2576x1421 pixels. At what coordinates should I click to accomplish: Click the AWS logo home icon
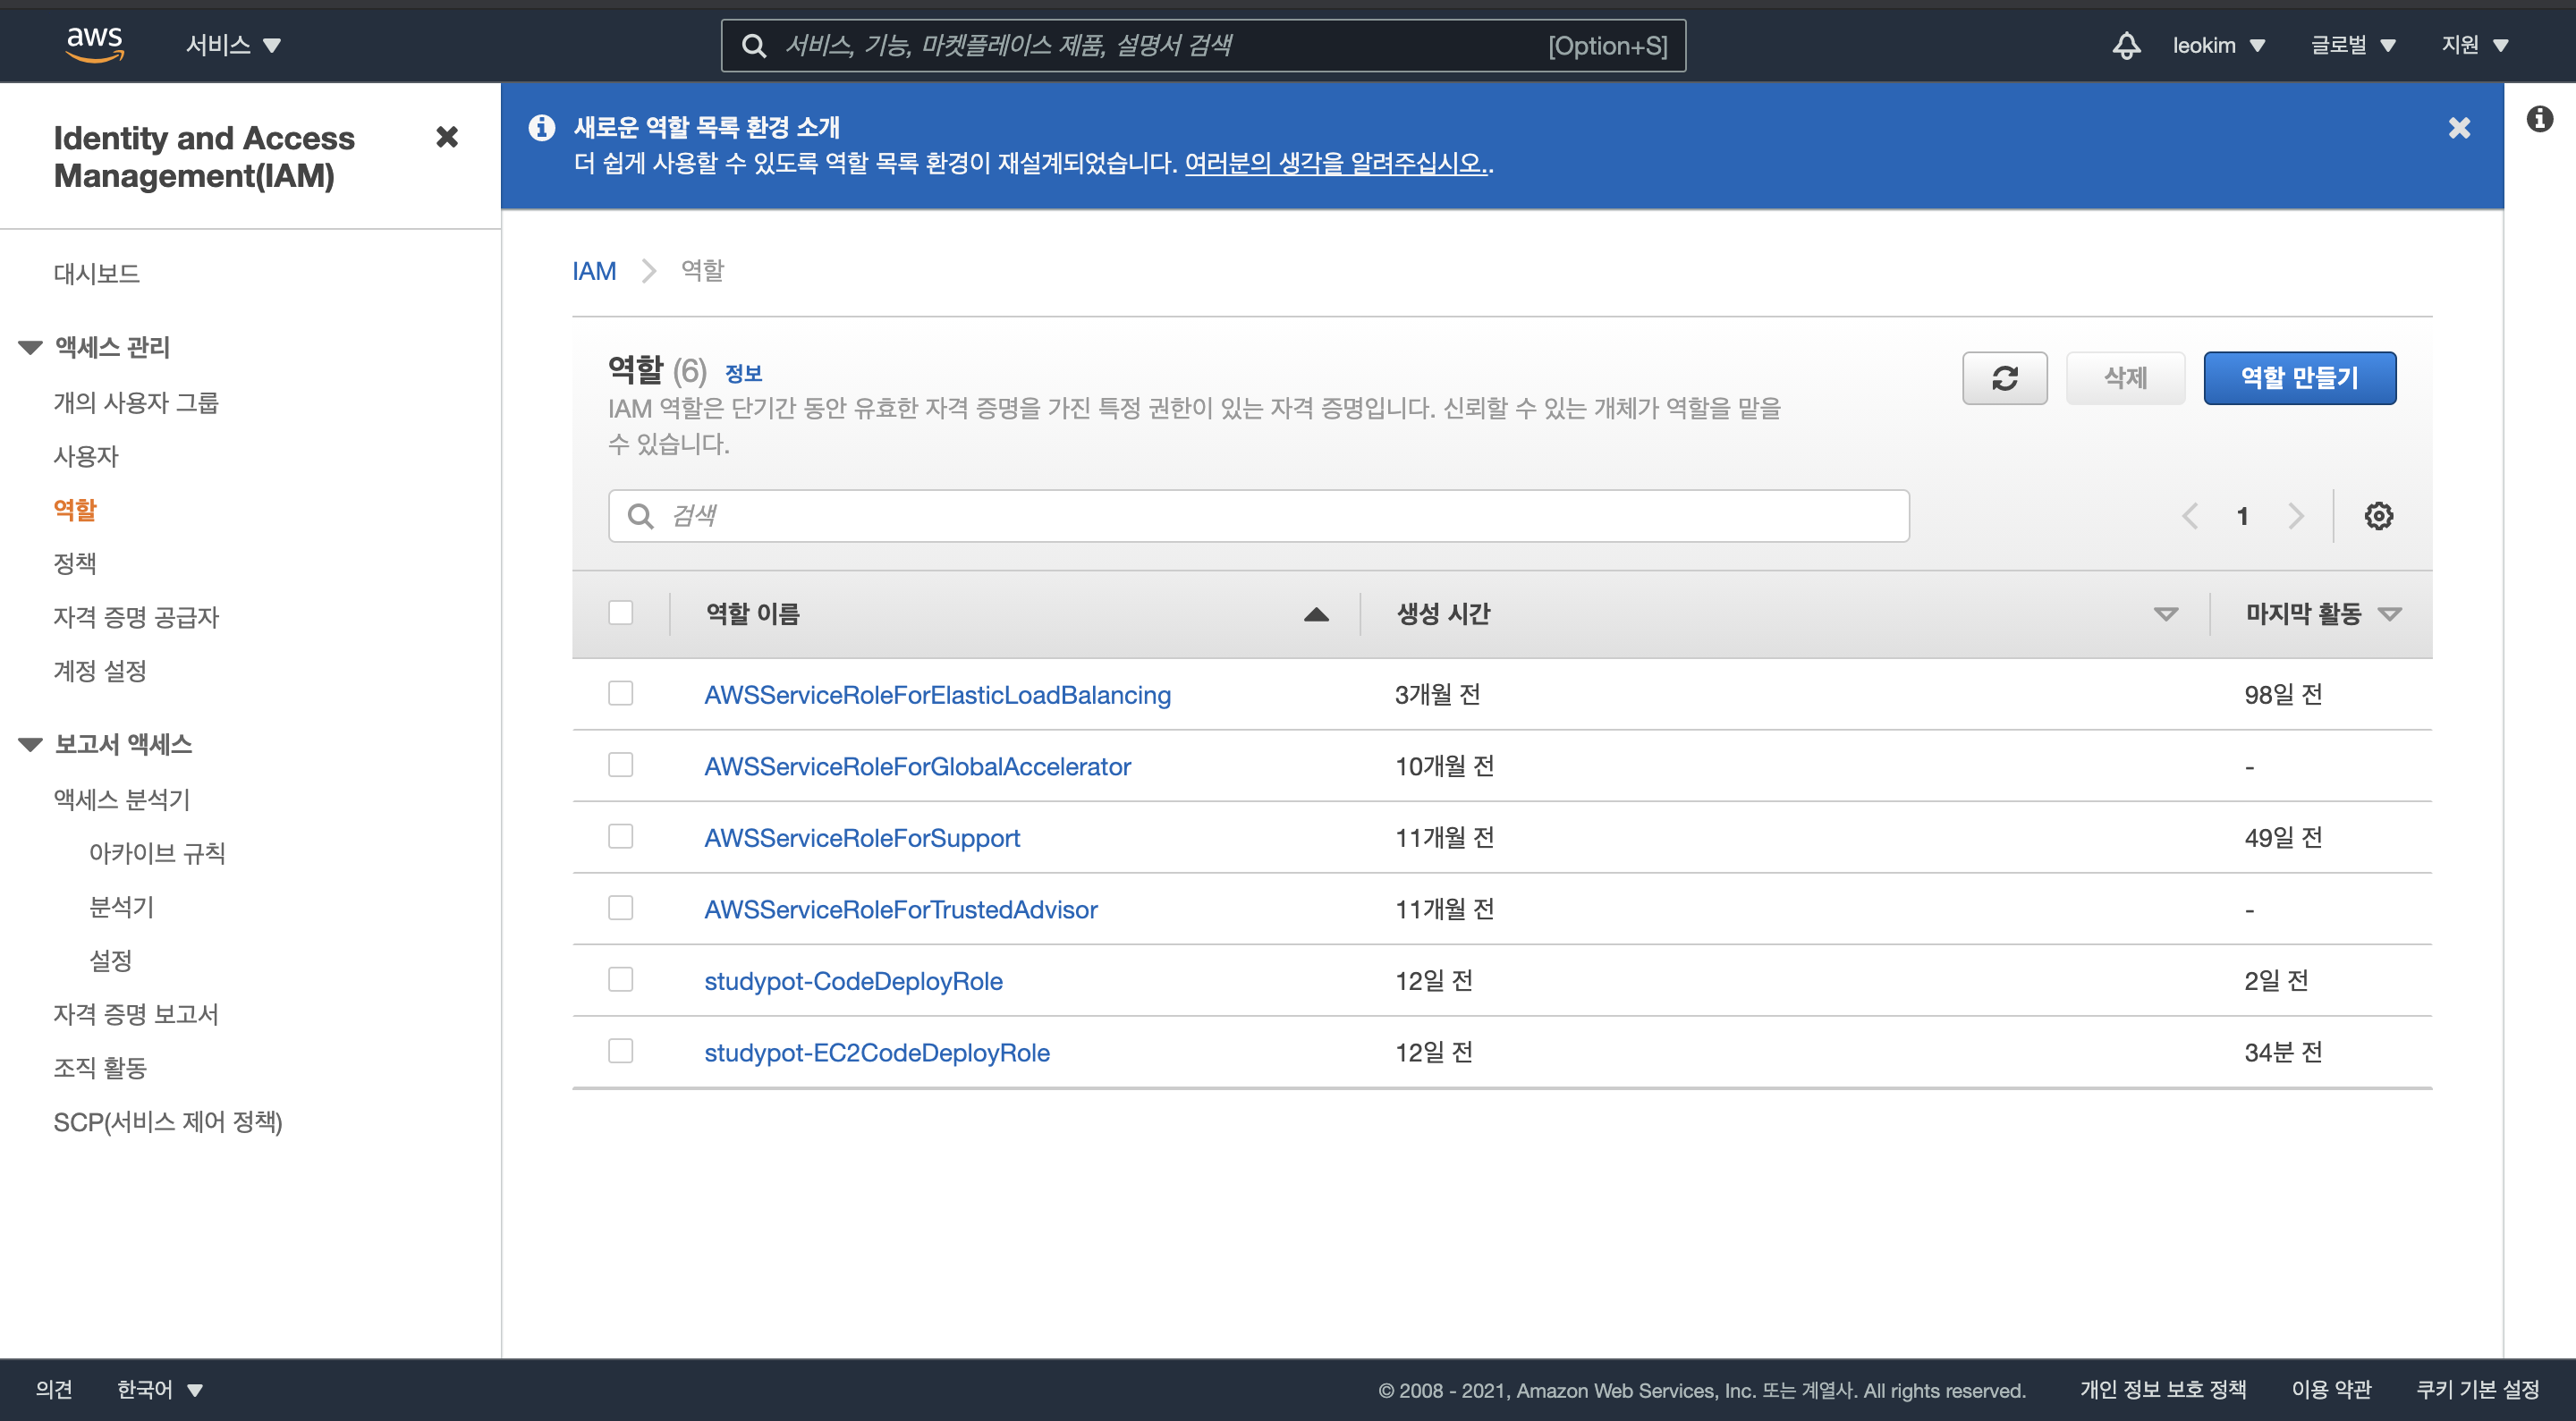click(x=95, y=45)
